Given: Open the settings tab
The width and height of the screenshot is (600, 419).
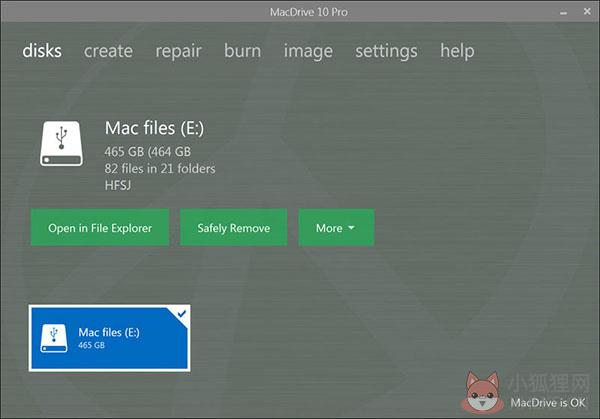Looking at the screenshot, I should click(386, 52).
